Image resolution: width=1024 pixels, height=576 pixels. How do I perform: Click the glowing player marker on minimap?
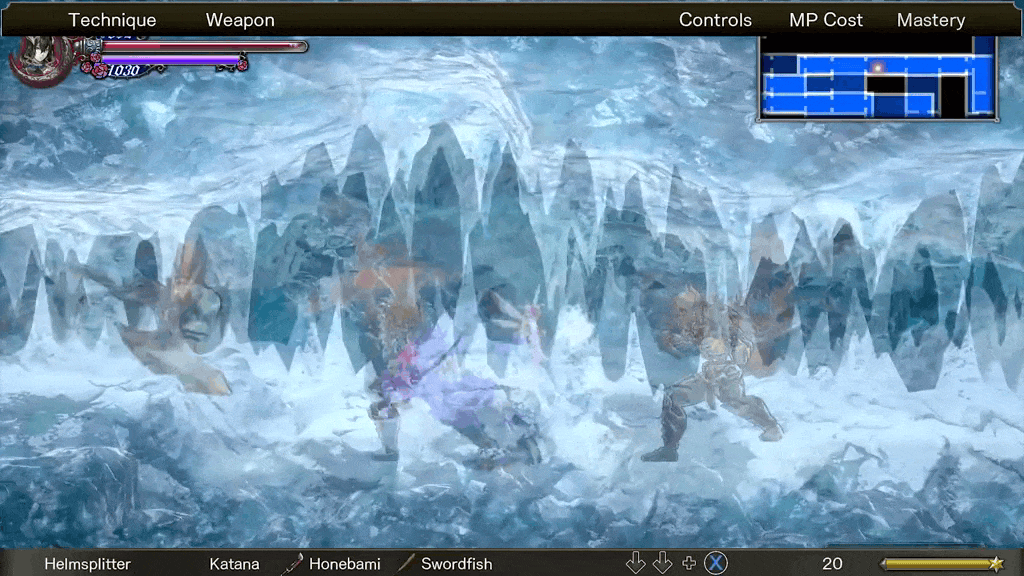[877, 67]
